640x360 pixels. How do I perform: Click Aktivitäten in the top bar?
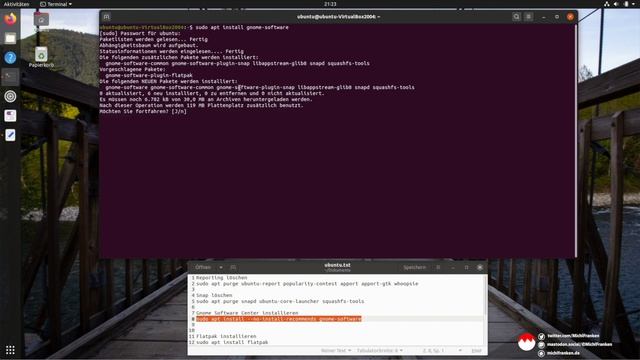(16, 4)
